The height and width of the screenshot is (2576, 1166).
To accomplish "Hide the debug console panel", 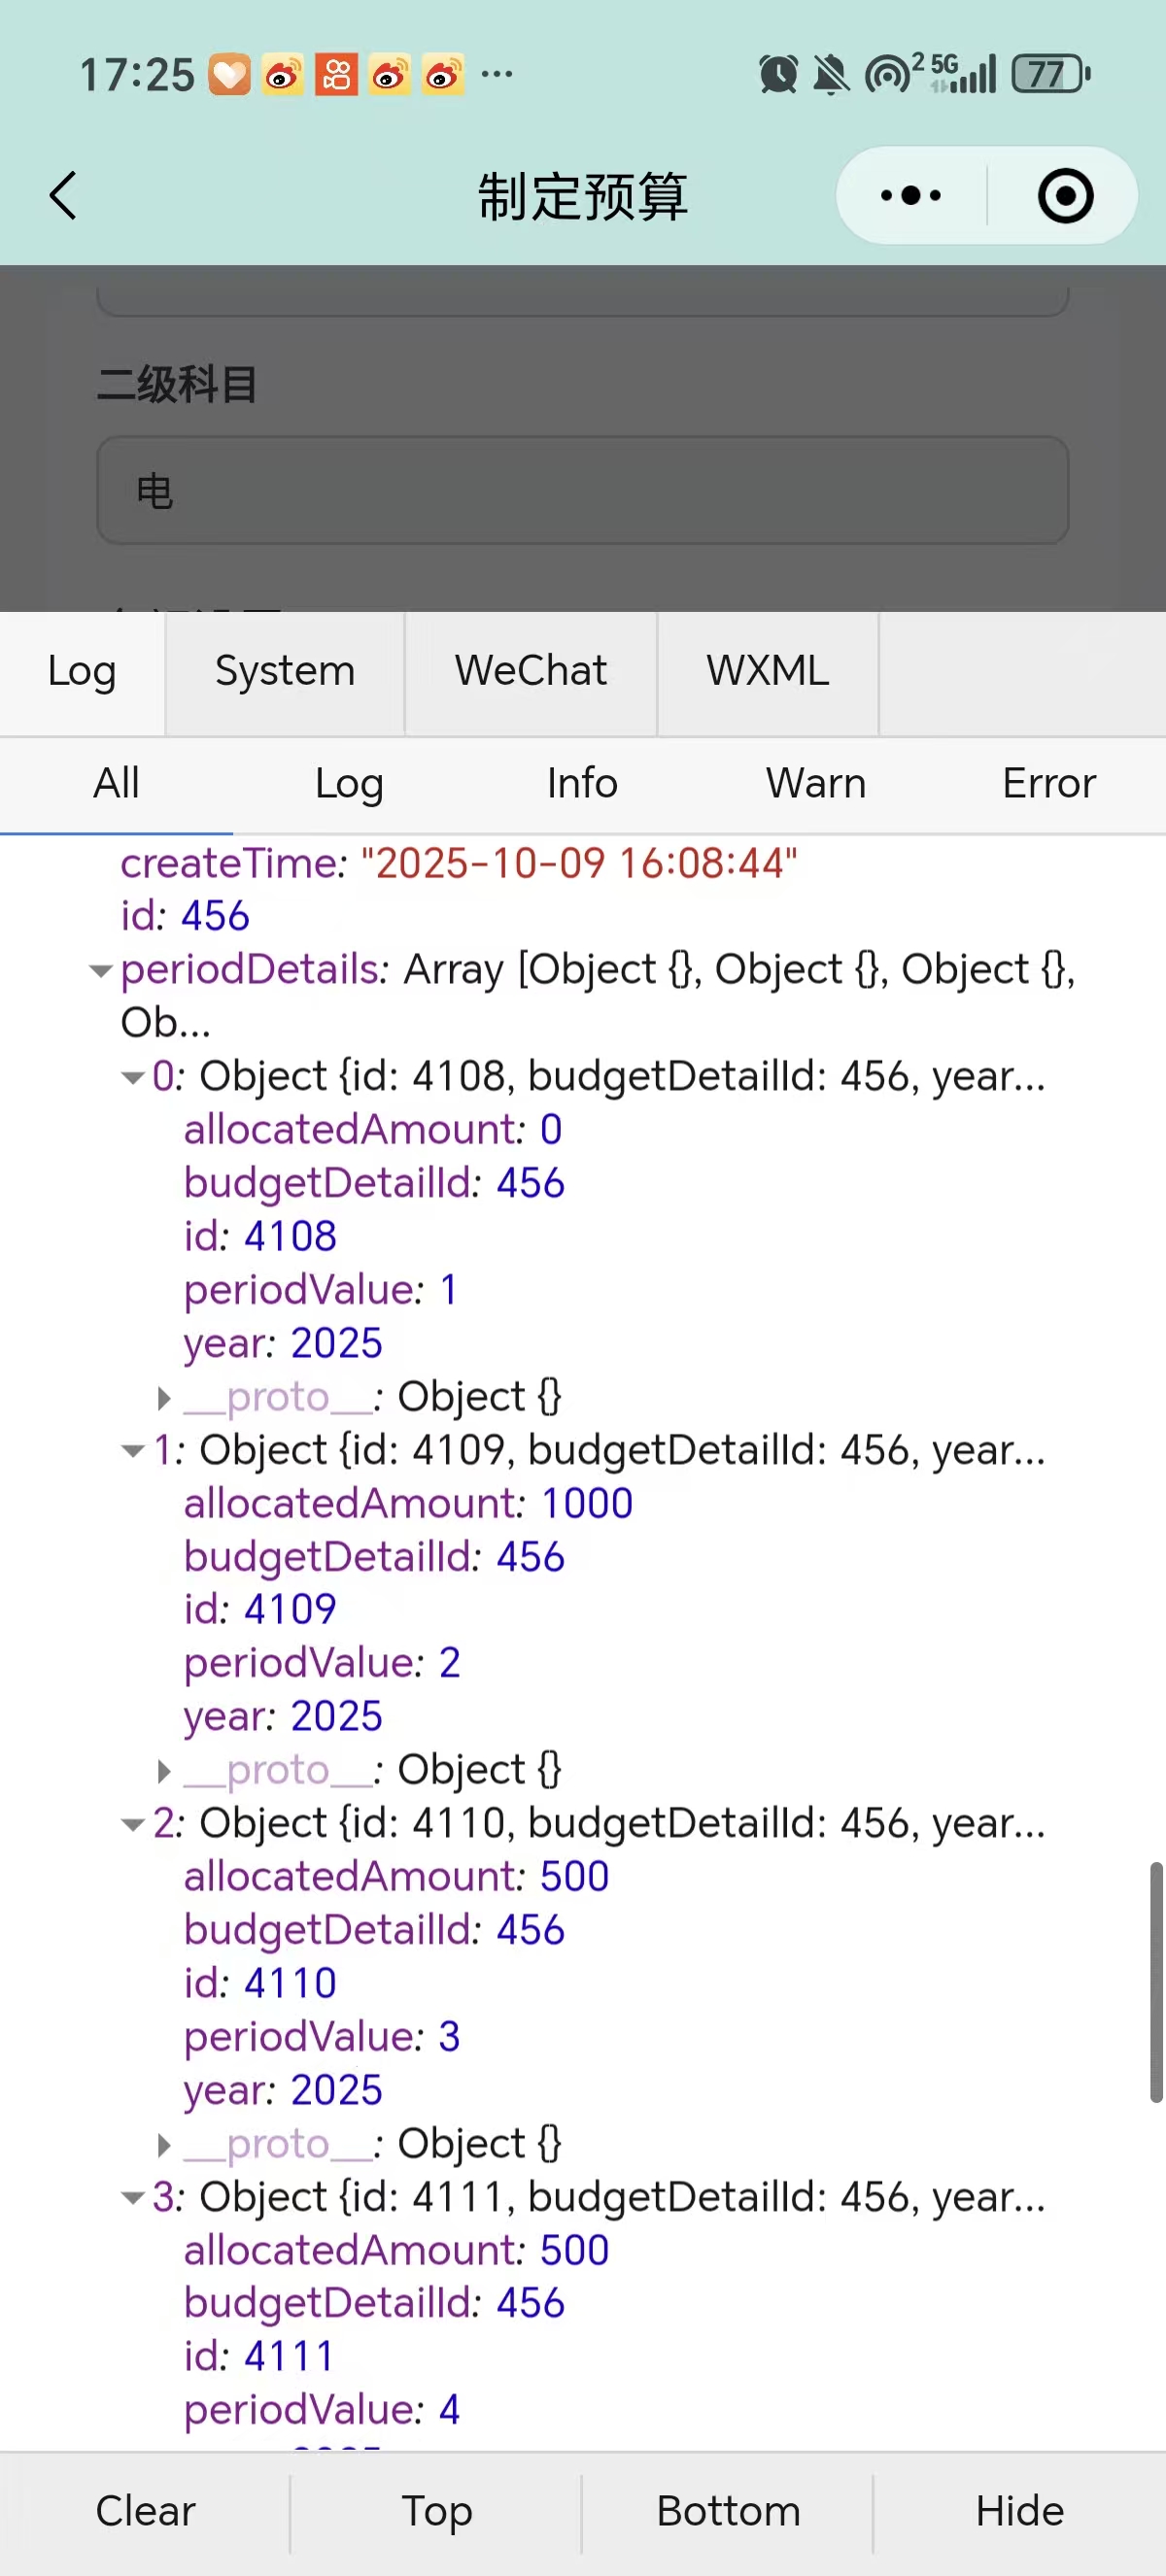I will tap(1019, 2511).
